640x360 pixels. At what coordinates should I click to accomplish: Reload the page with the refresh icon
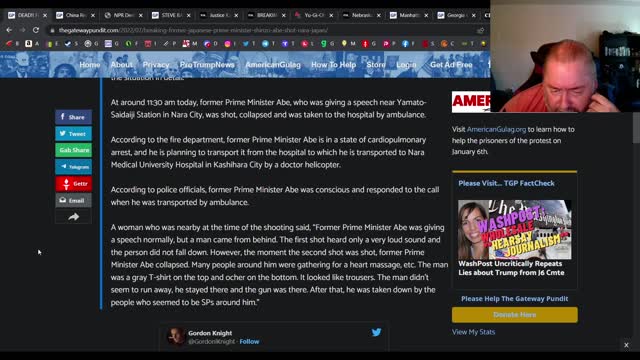[x=36, y=30]
